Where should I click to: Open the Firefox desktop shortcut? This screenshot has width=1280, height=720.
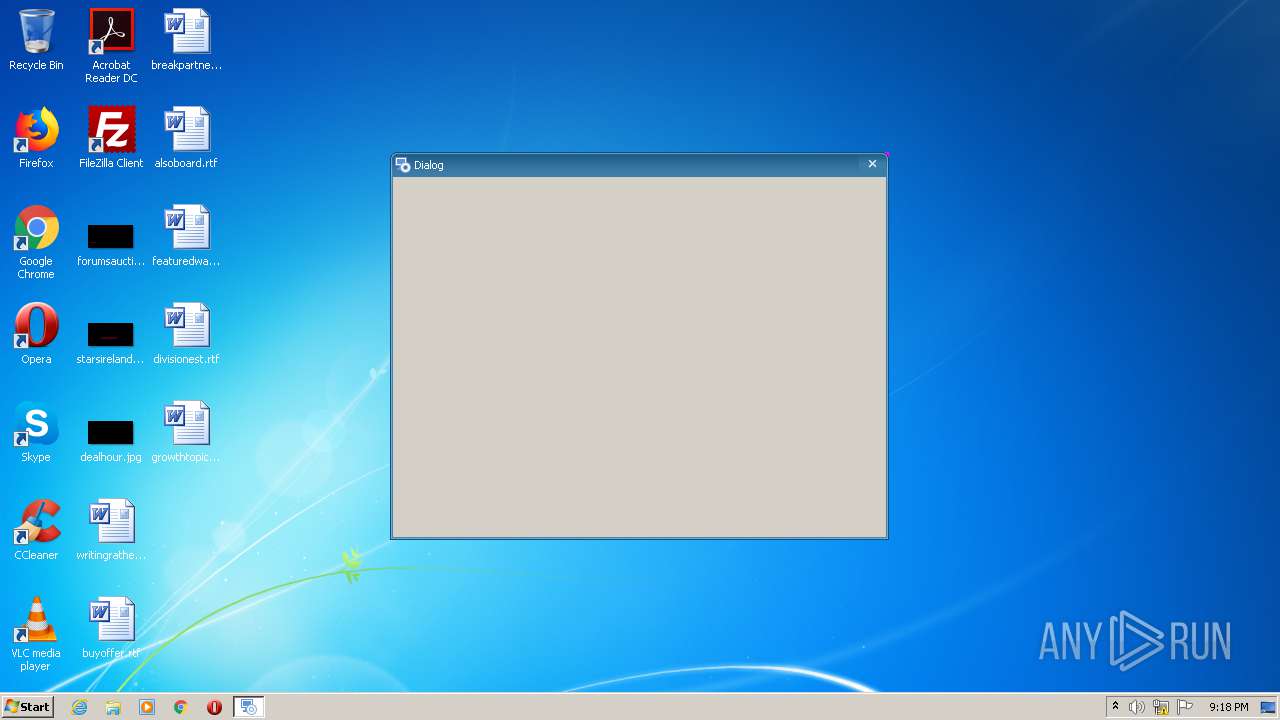tap(36, 138)
